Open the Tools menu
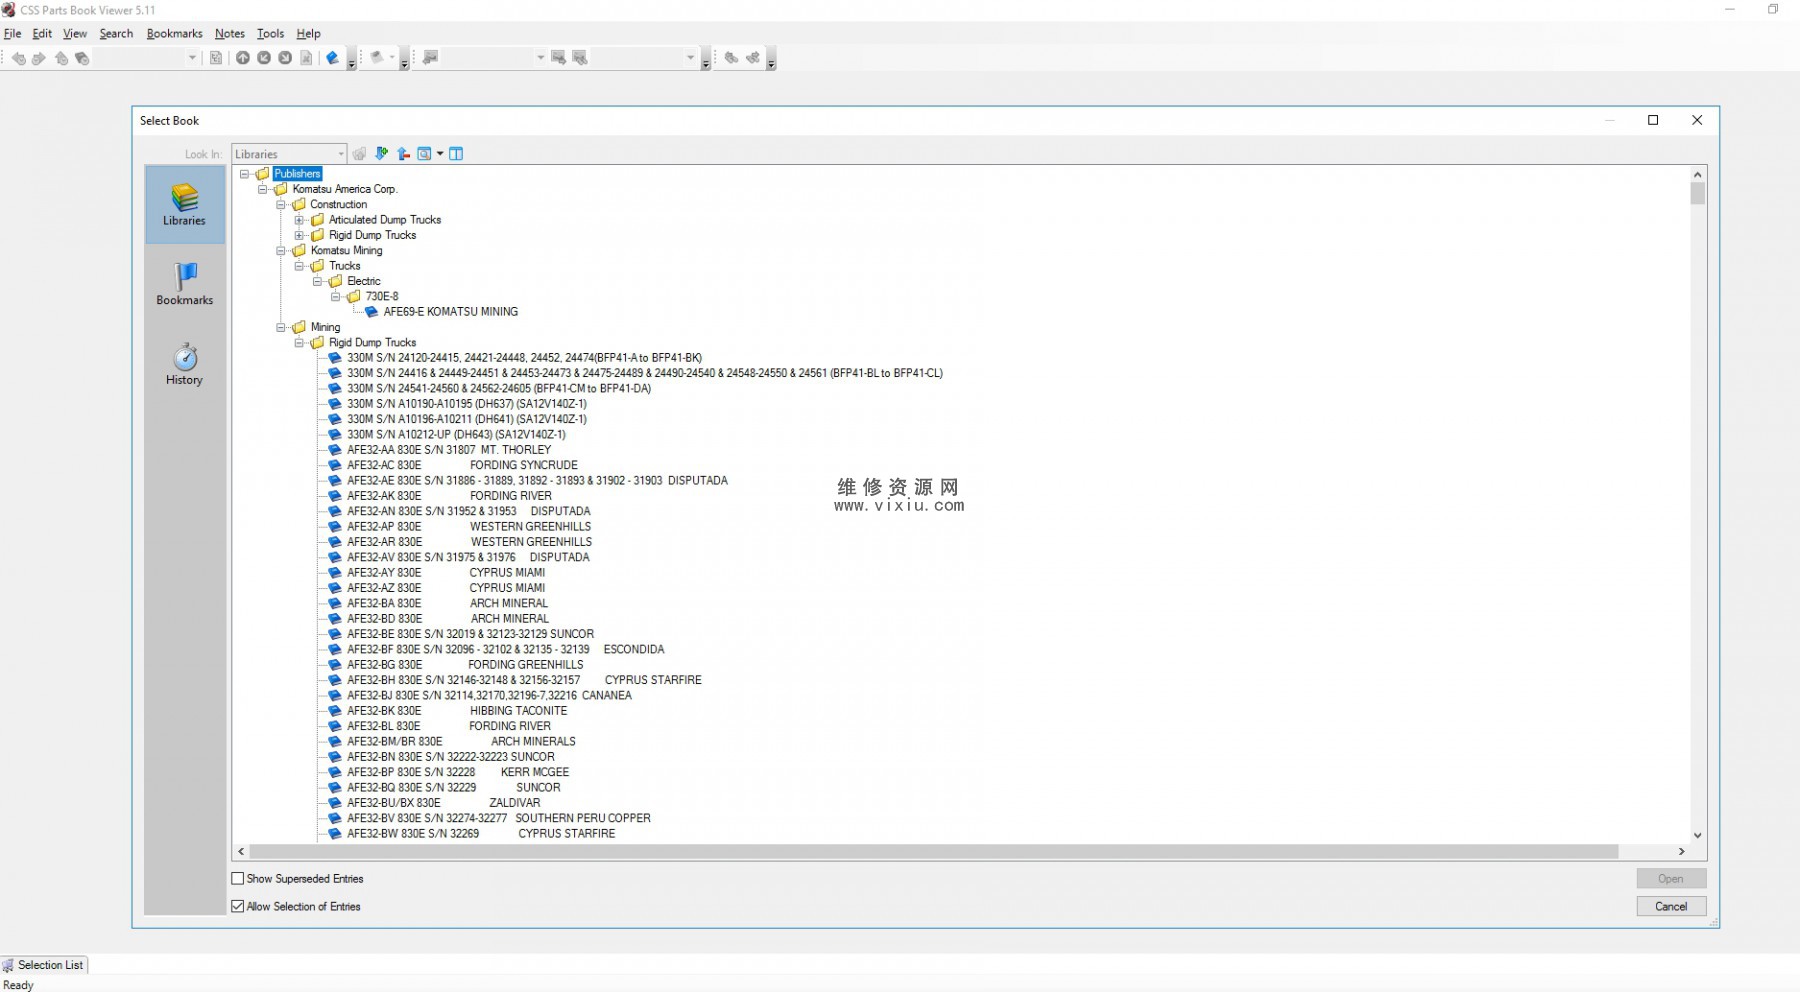 click(x=270, y=33)
